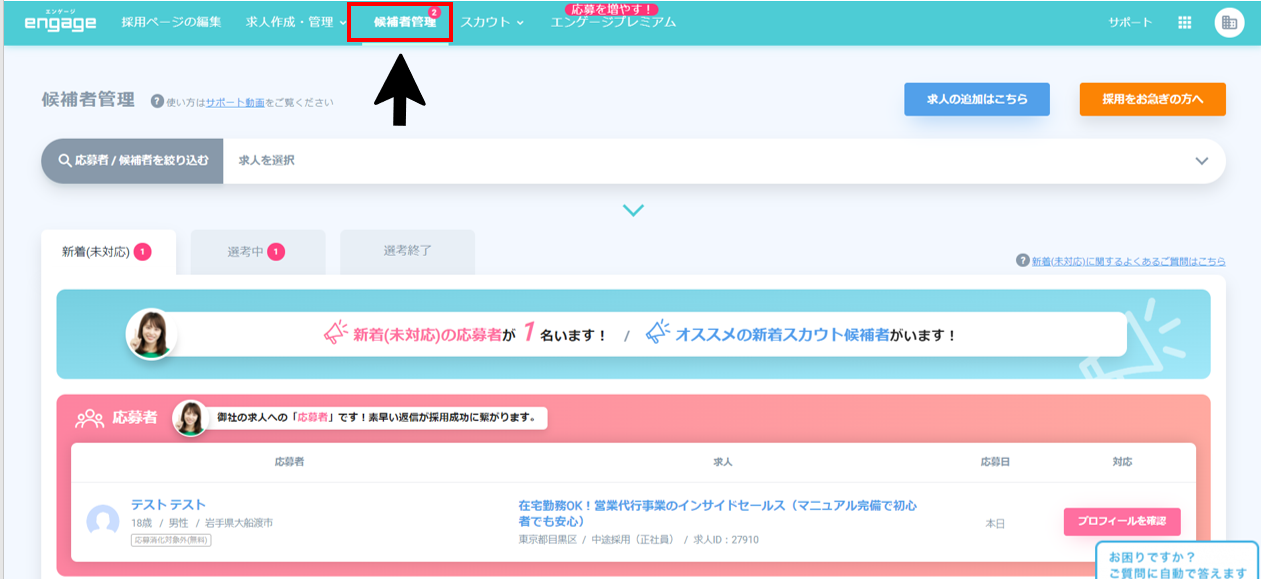This screenshot has height=579, width=1266.
Task: Open the 求人を選択 dropdown
Action: (x=724, y=160)
